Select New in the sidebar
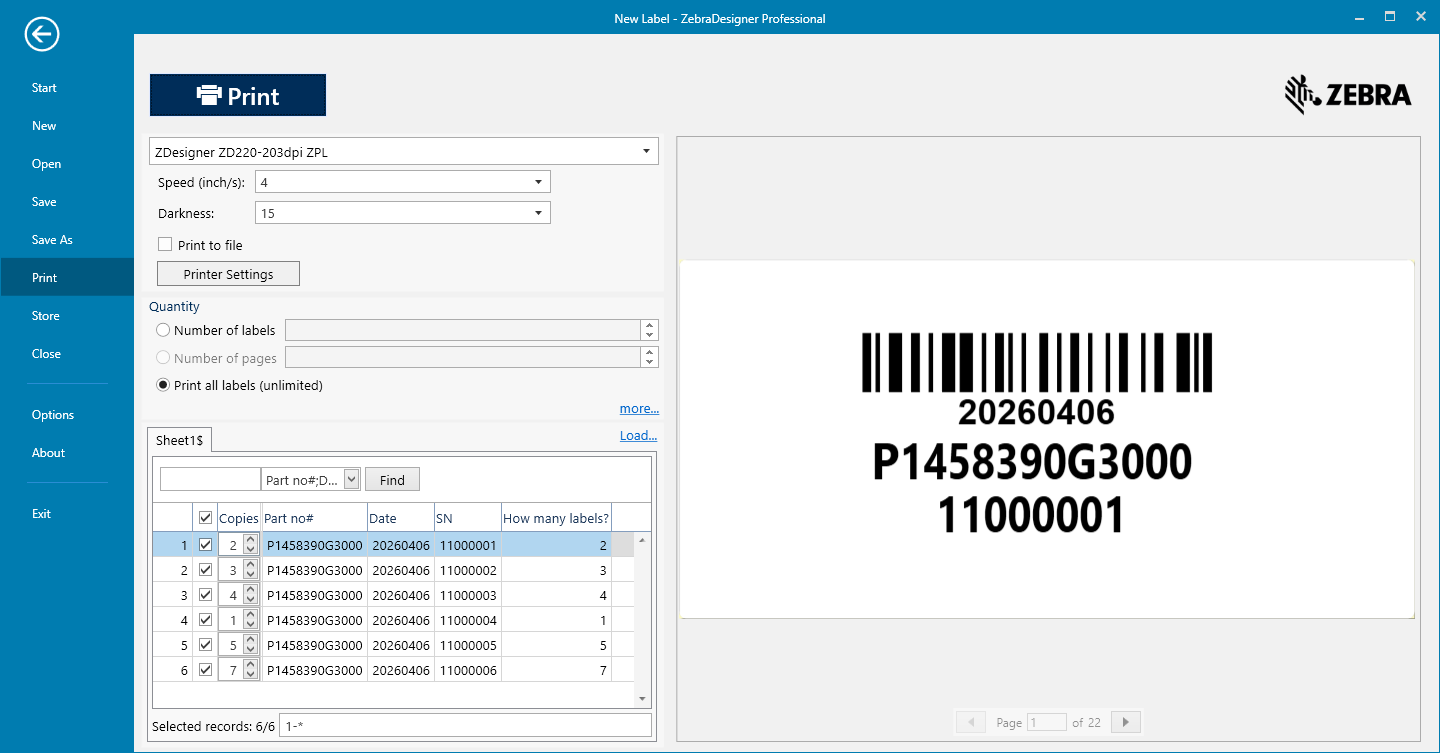The image size is (1440, 753). tap(44, 126)
